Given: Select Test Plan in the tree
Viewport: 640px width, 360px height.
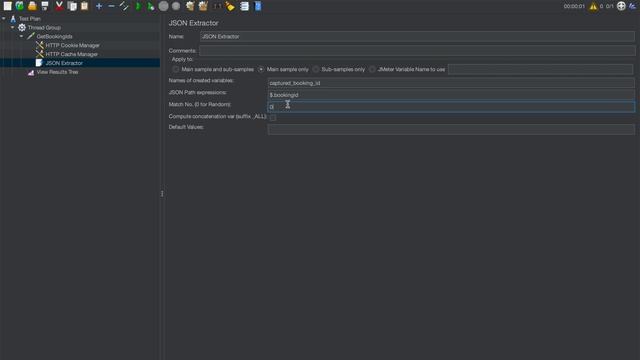Looking at the screenshot, I should [x=30, y=19].
